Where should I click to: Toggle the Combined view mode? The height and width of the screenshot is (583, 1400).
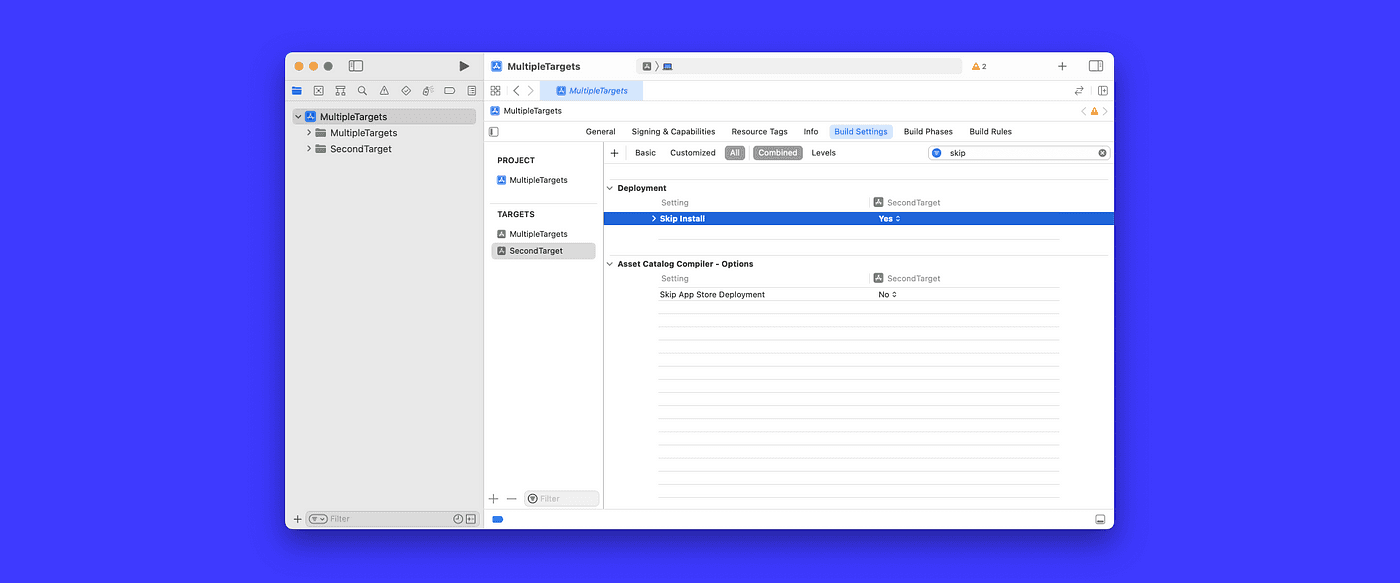[777, 152]
